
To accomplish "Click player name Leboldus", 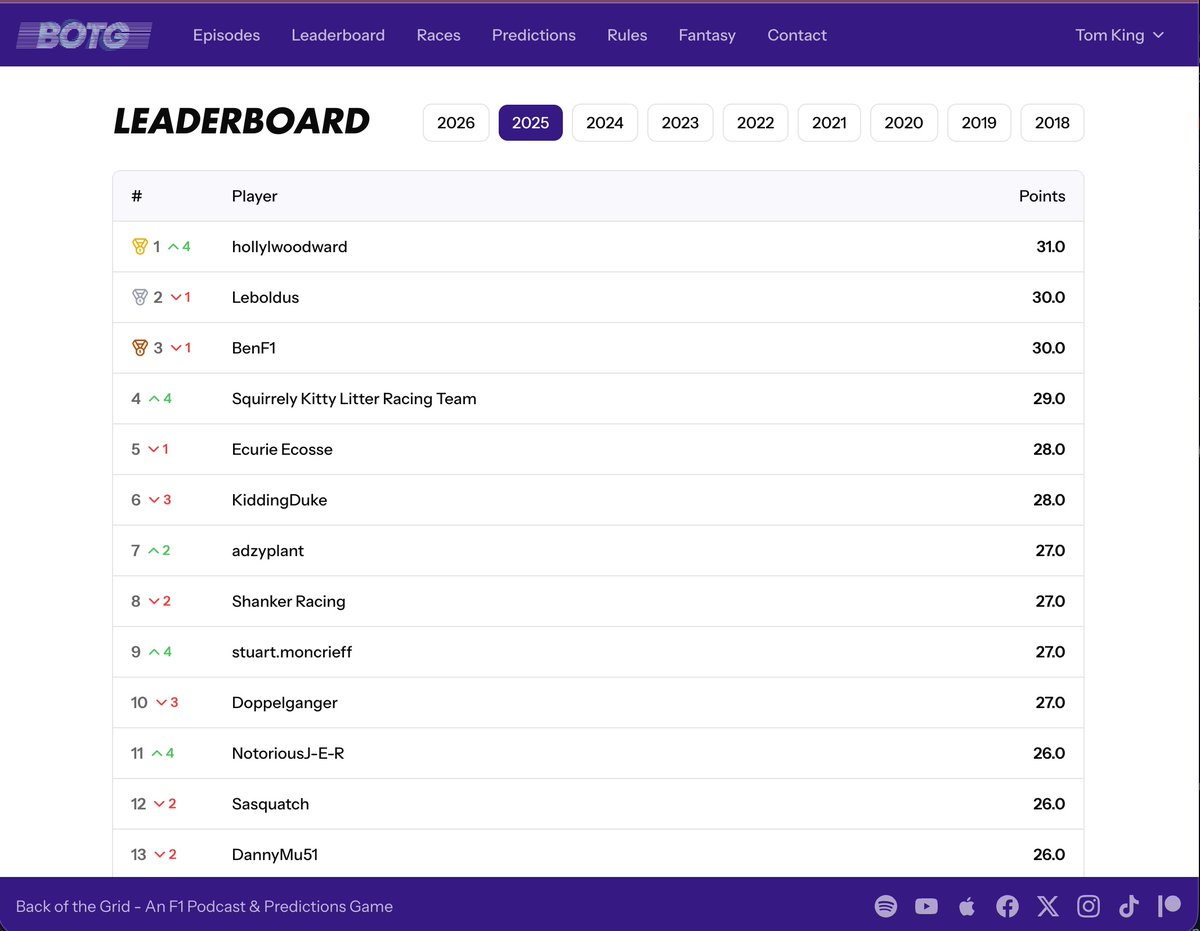I will point(265,297).
